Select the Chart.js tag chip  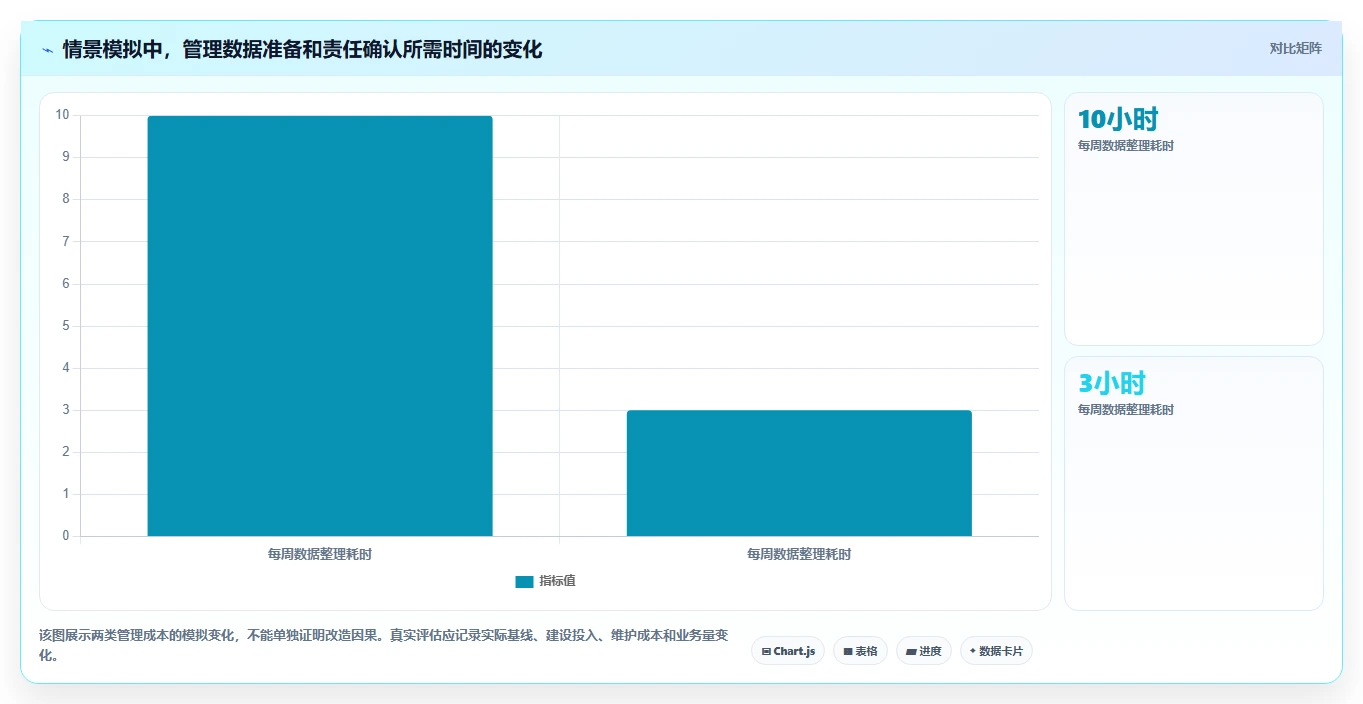[x=788, y=651]
